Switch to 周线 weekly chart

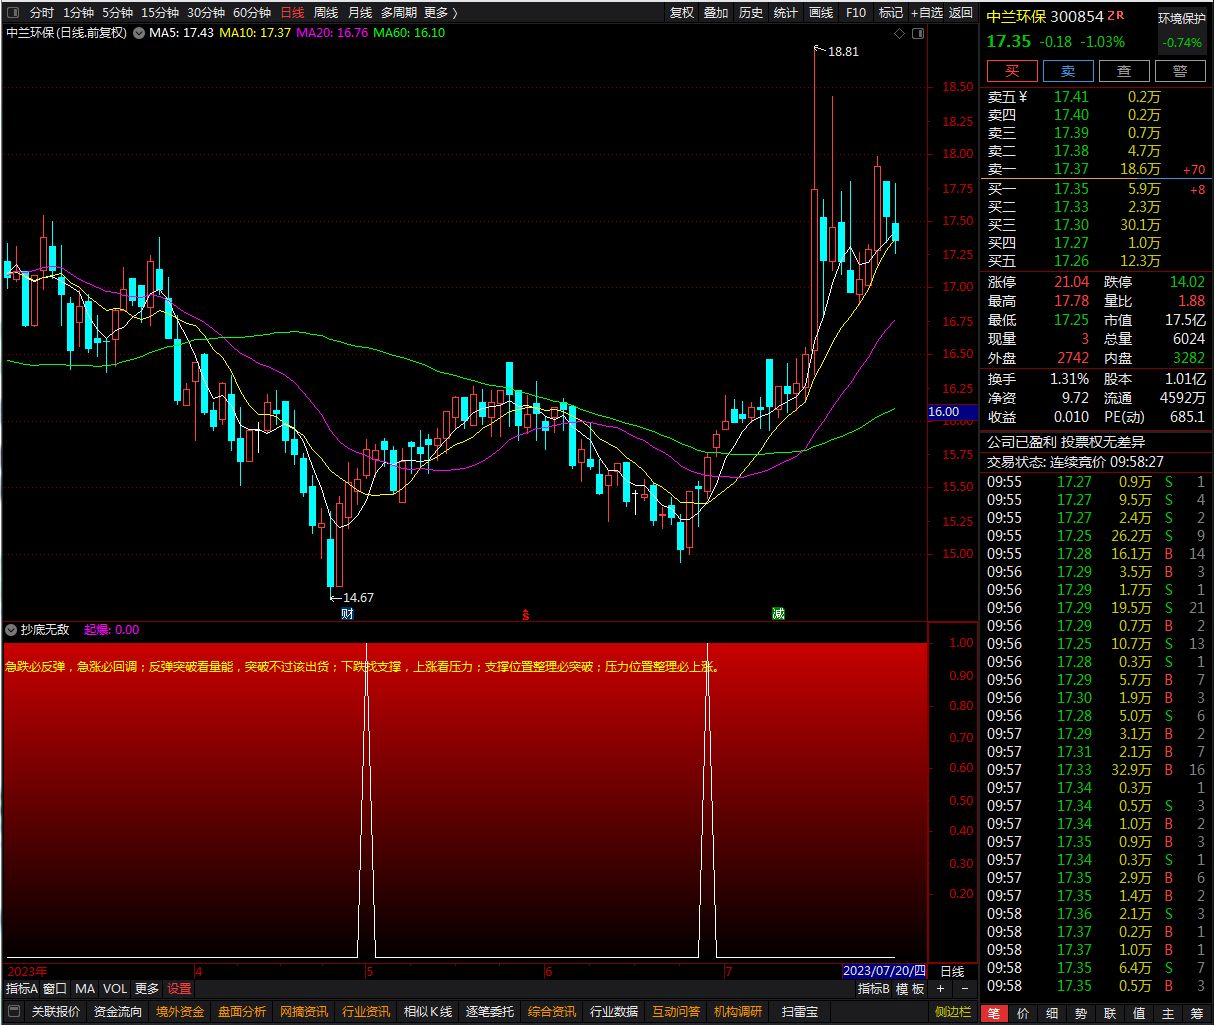click(x=326, y=12)
